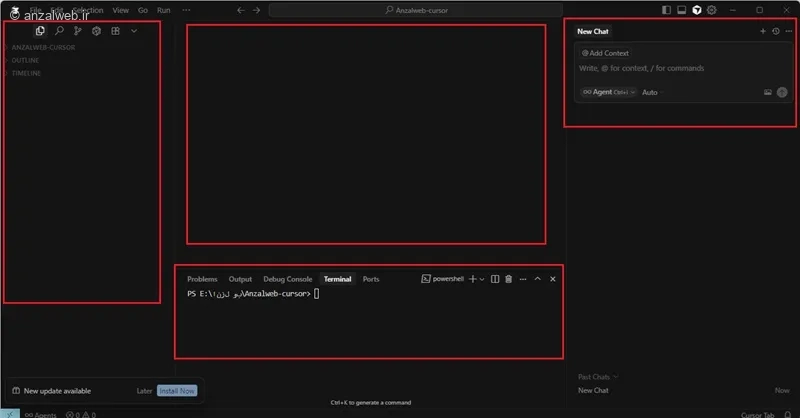Open chat panel more options ellipsis
The width and height of the screenshot is (800, 418).
789,31
